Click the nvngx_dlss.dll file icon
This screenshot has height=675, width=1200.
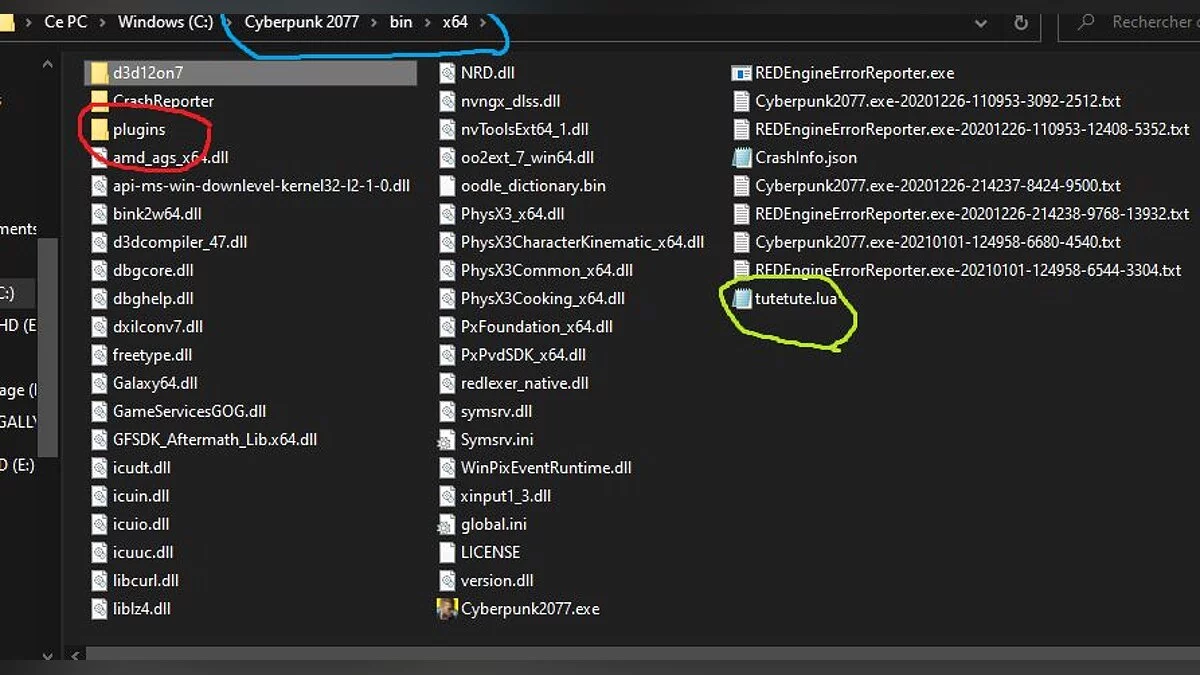click(x=446, y=101)
